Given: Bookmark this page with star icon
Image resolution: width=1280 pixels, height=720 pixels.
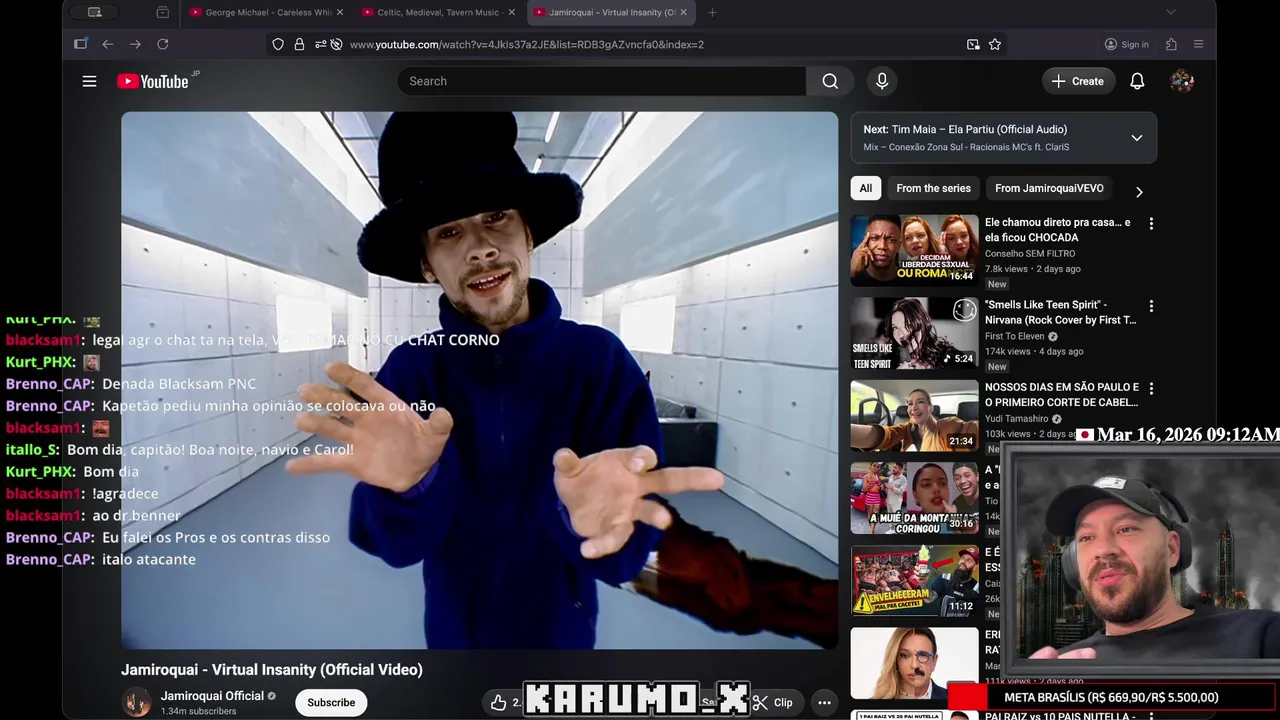Looking at the screenshot, I should coord(995,44).
